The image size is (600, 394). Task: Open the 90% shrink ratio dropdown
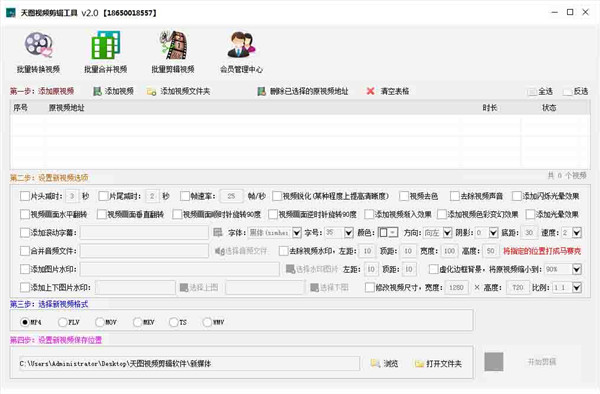577,269
